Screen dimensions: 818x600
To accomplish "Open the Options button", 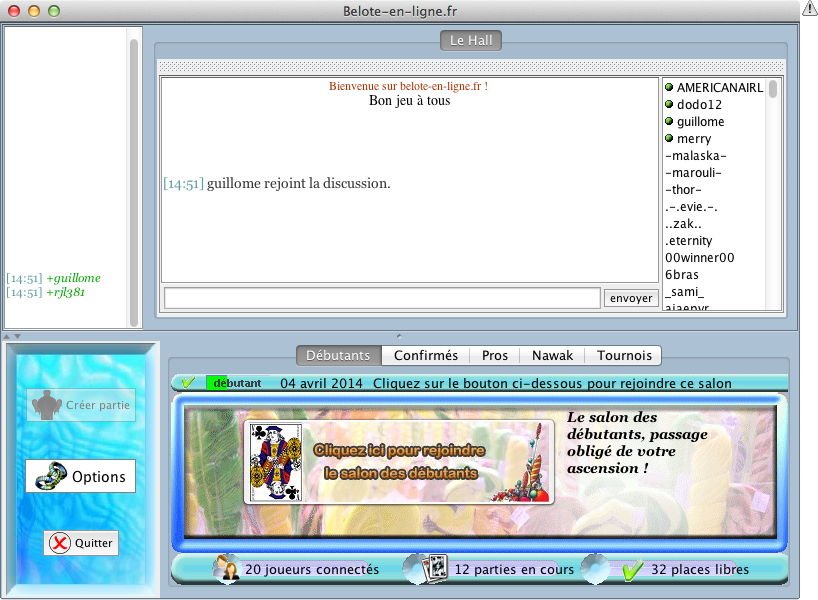I will tap(80, 476).
